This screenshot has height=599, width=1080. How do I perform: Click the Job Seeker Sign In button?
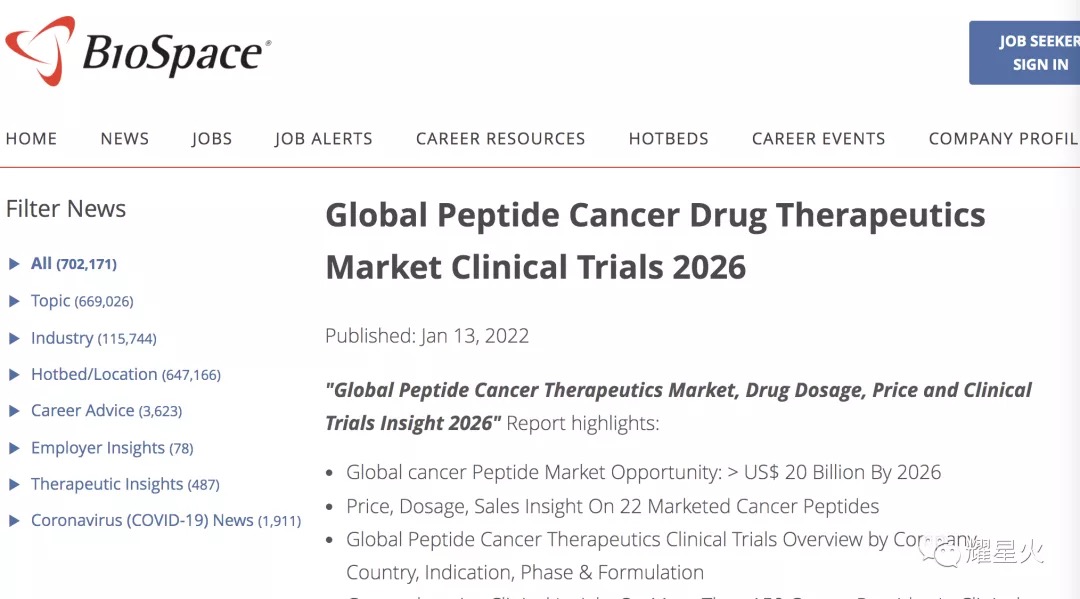point(1024,53)
